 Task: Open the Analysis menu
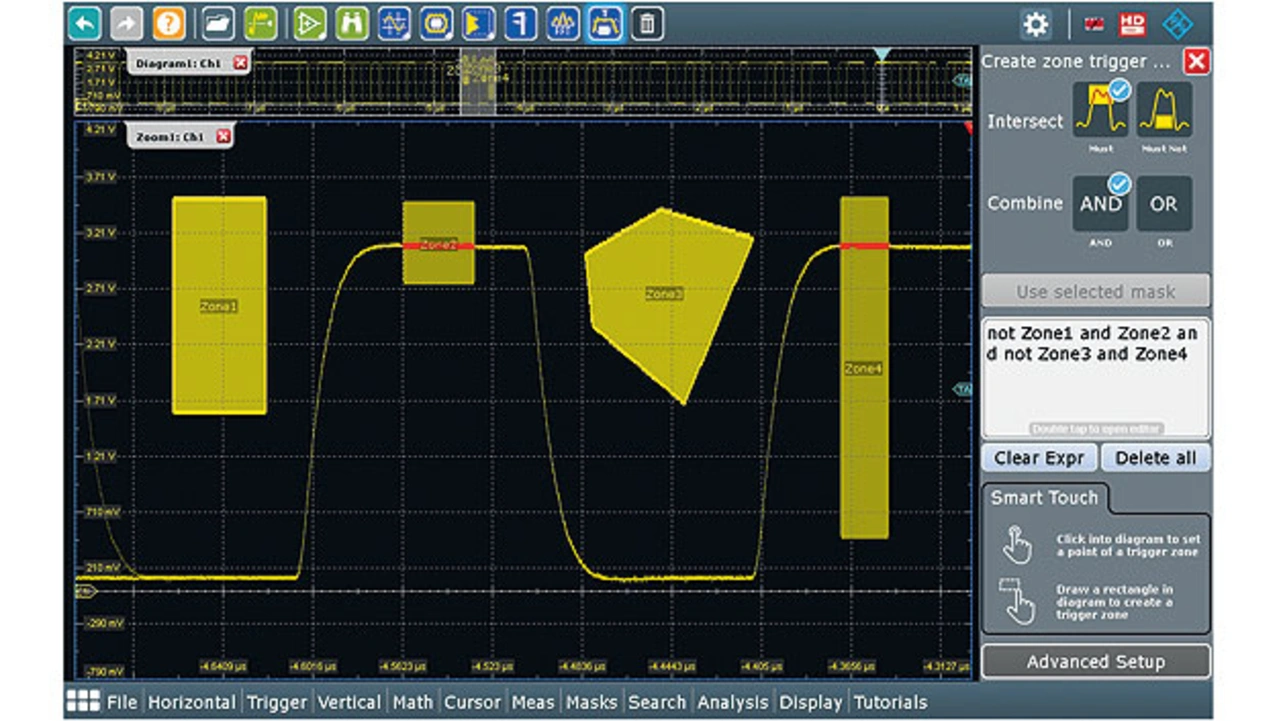pos(733,702)
